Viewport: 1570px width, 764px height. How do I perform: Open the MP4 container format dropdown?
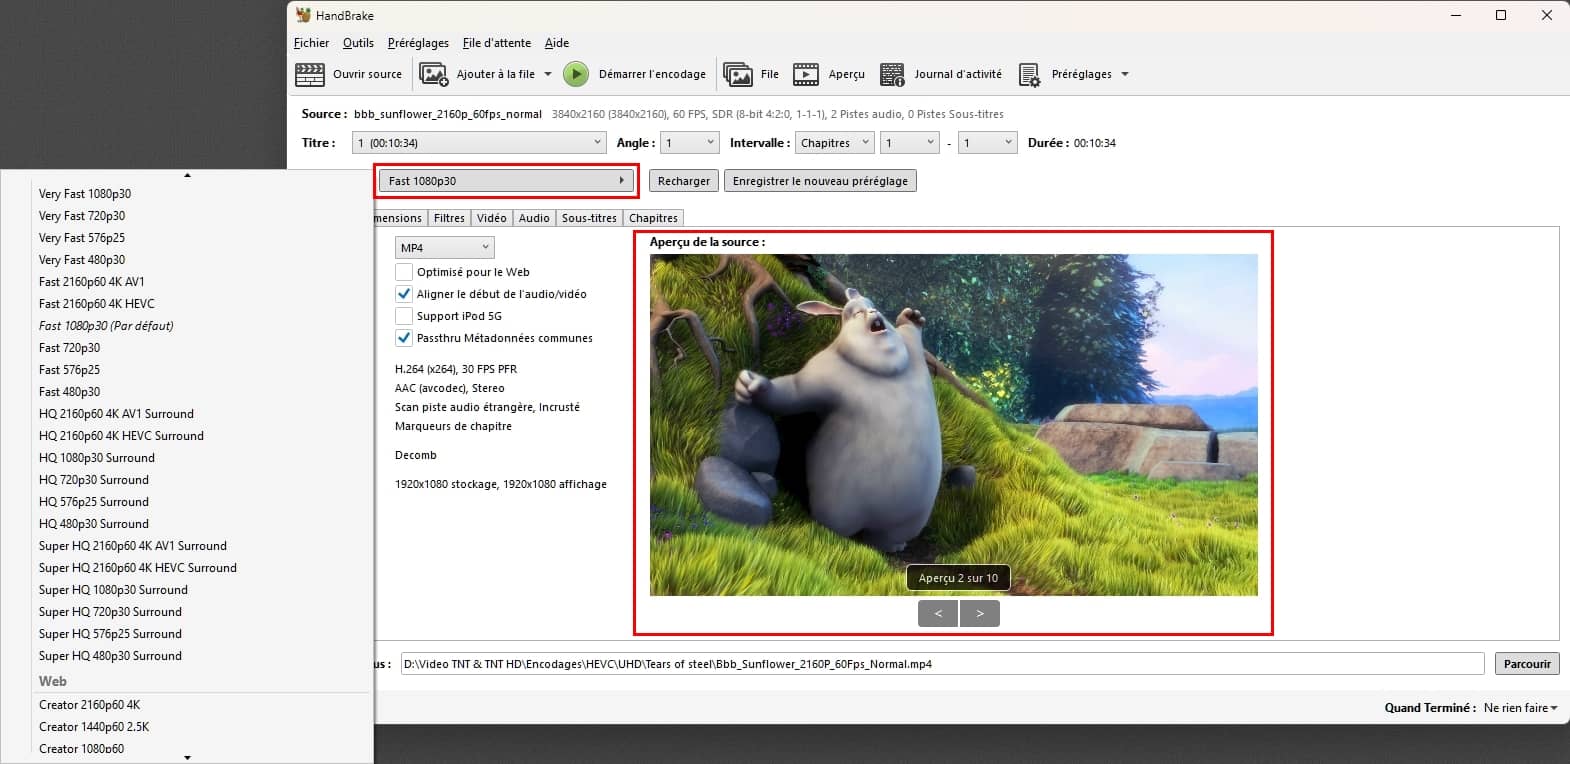click(x=444, y=248)
